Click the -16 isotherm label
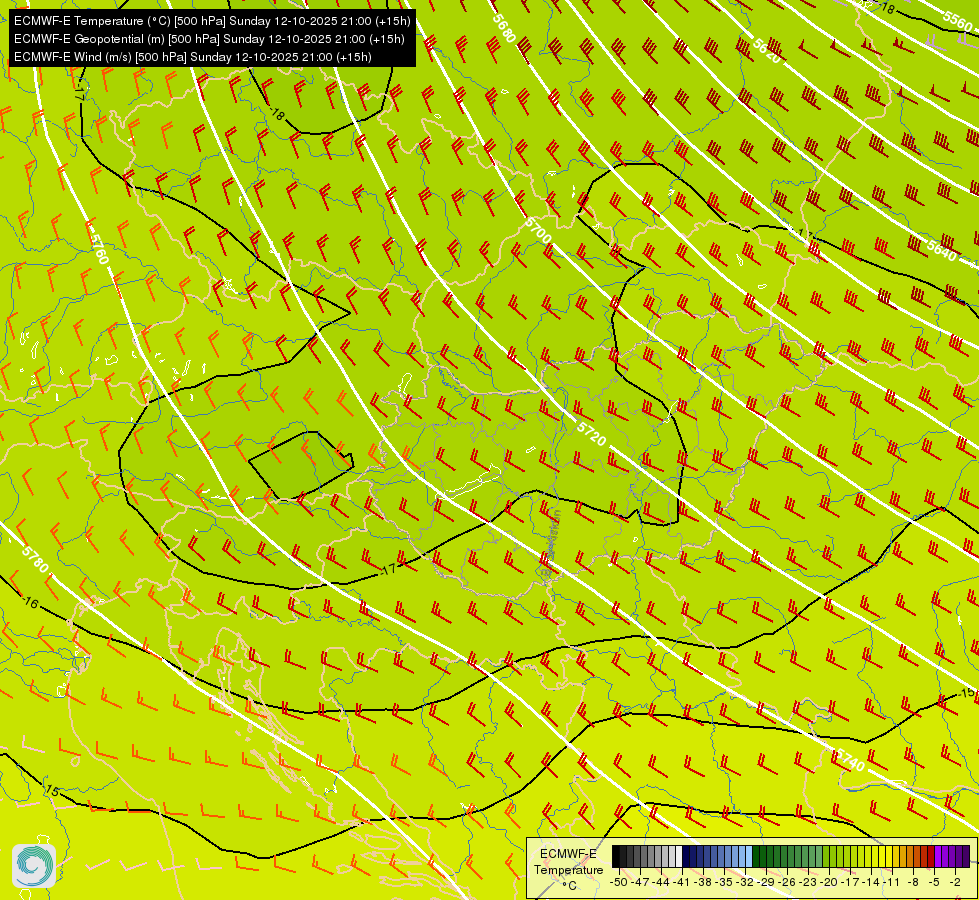This screenshot has height=900, width=979. pyautogui.click(x=30, y=603)
